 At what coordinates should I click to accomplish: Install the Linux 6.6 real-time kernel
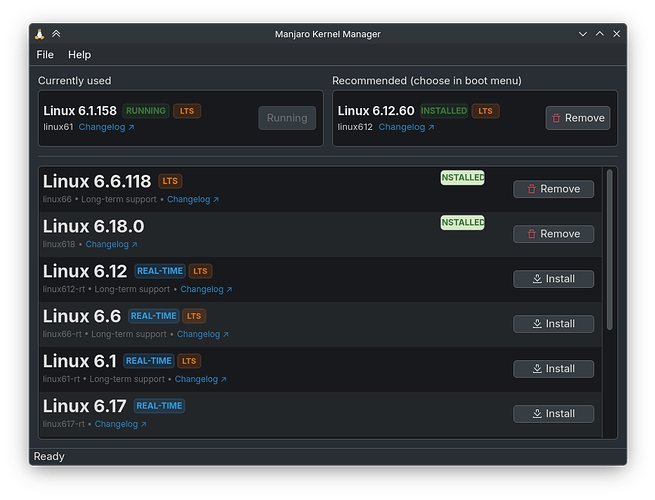(x=553, y=324)
